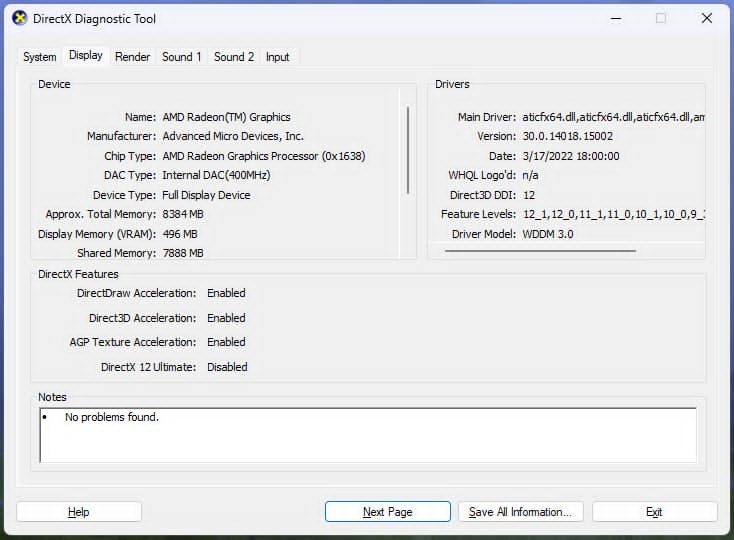This screenshot has height=540, width=734.
Task: Click the 'DirectX 12 Ultimate:' label
Action: [x=149, y=367]
